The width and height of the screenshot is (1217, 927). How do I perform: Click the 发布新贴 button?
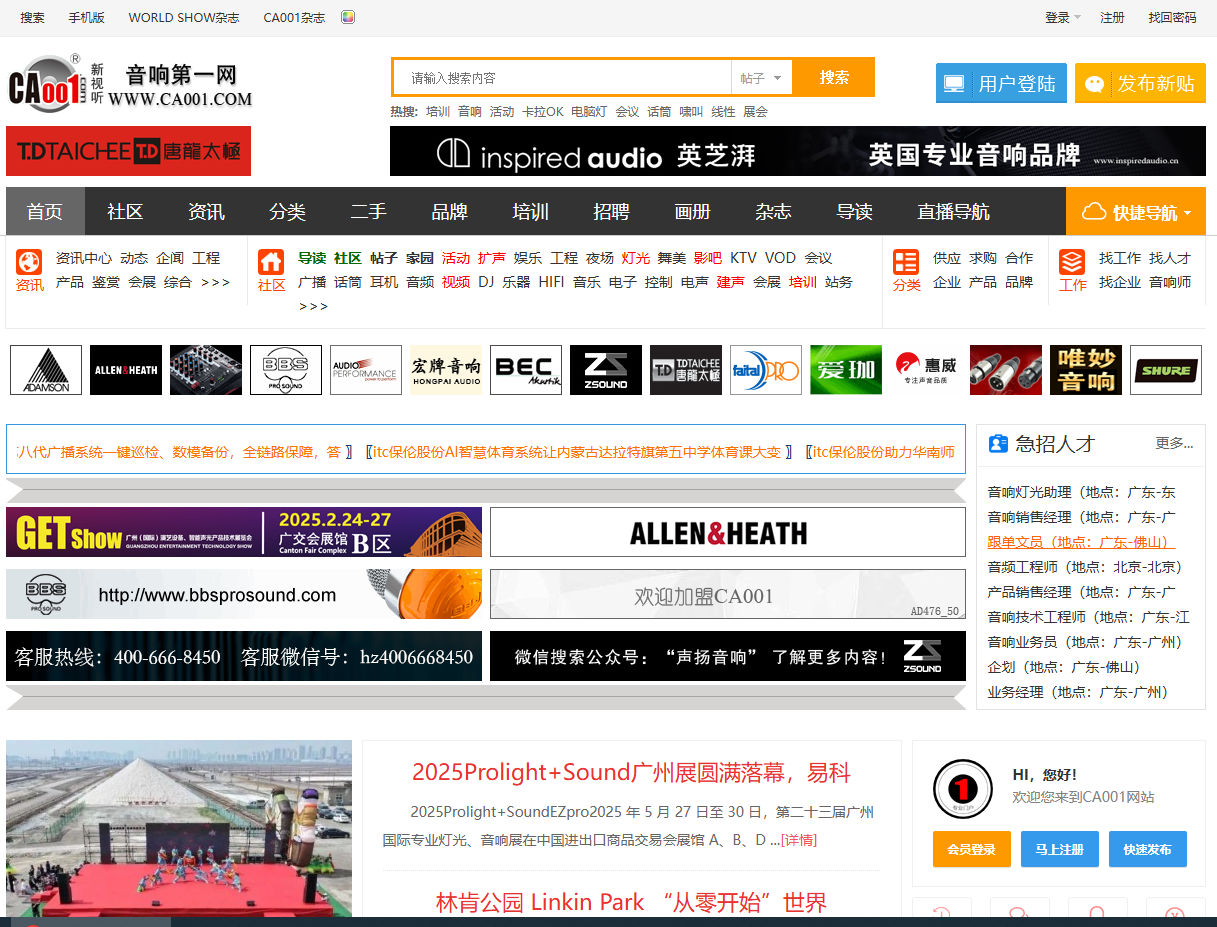tap(1140, 83)
